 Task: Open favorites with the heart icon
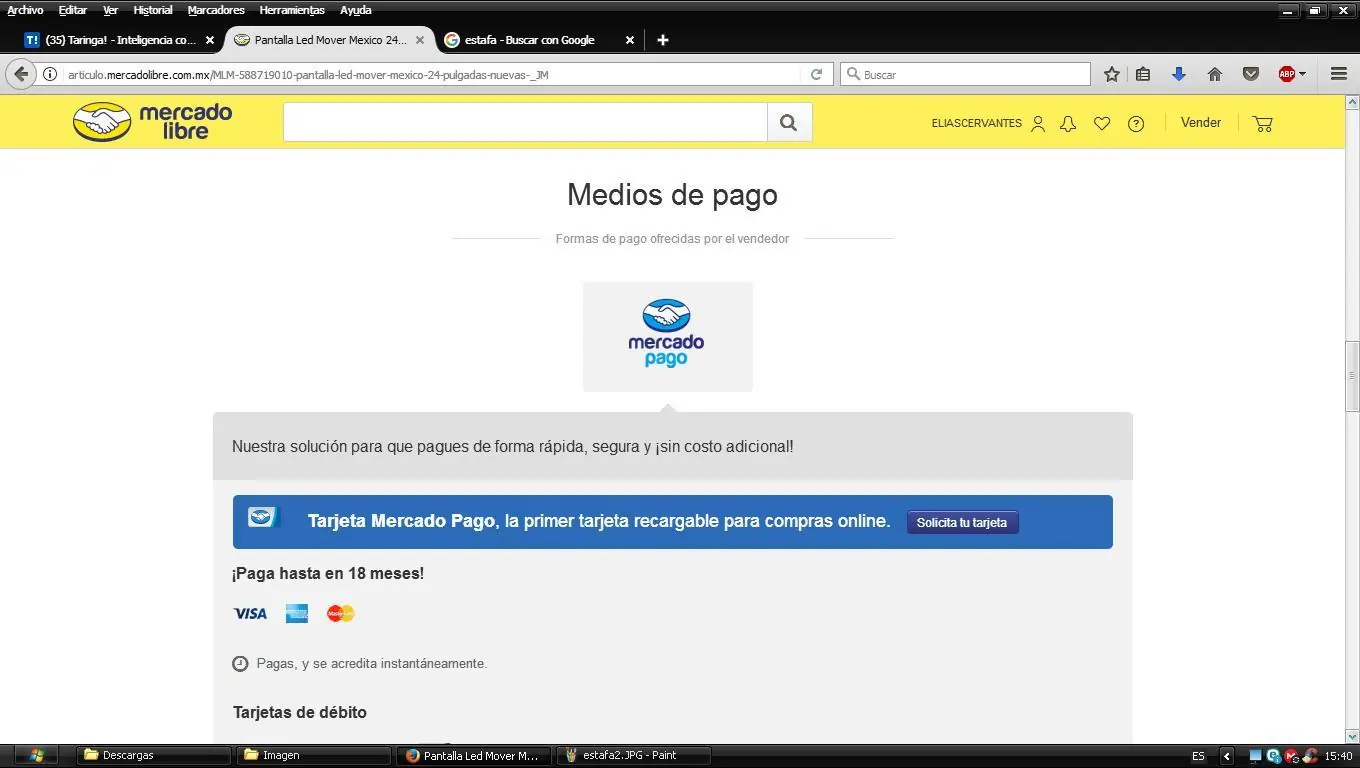[x=1102, y=123]
